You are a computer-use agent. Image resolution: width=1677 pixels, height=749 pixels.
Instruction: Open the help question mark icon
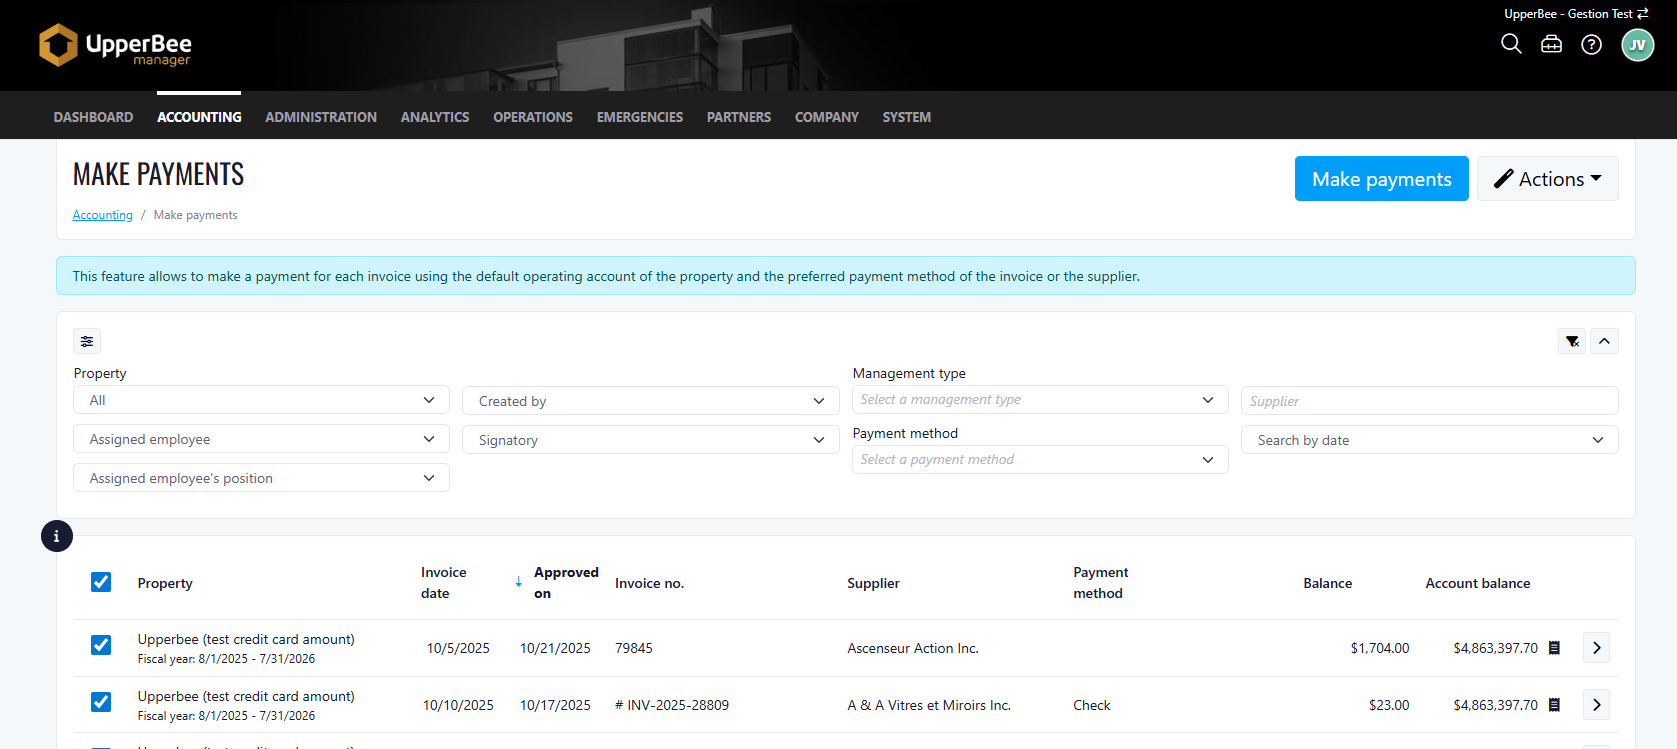coord(1591,44)
